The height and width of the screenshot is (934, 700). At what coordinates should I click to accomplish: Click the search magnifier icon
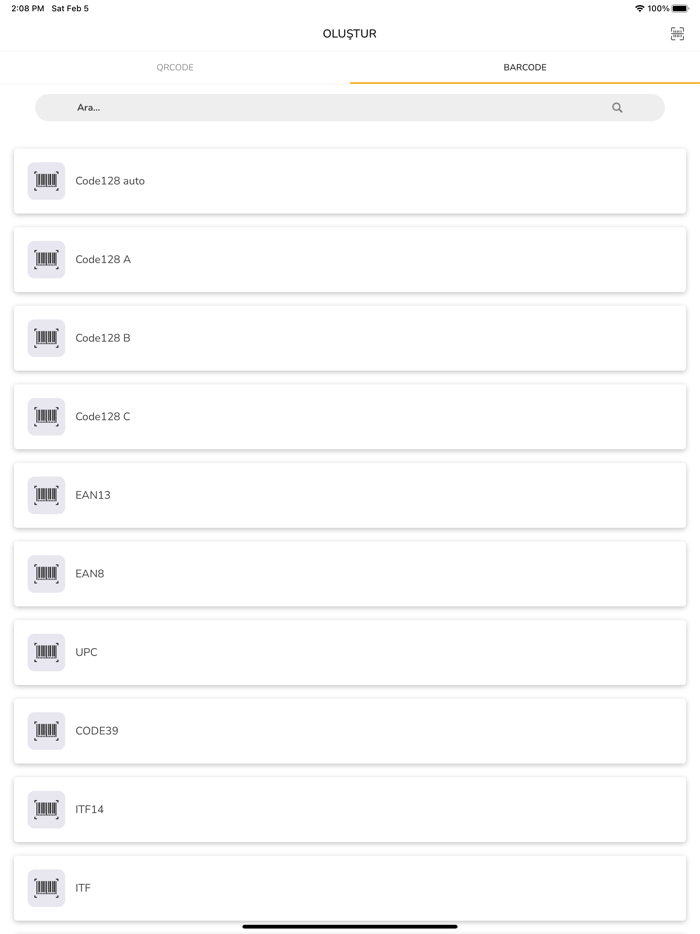(x=617, y=108)
